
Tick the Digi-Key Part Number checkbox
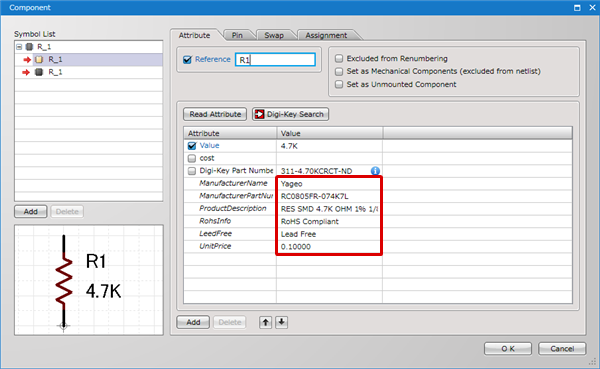click(192, 171)
